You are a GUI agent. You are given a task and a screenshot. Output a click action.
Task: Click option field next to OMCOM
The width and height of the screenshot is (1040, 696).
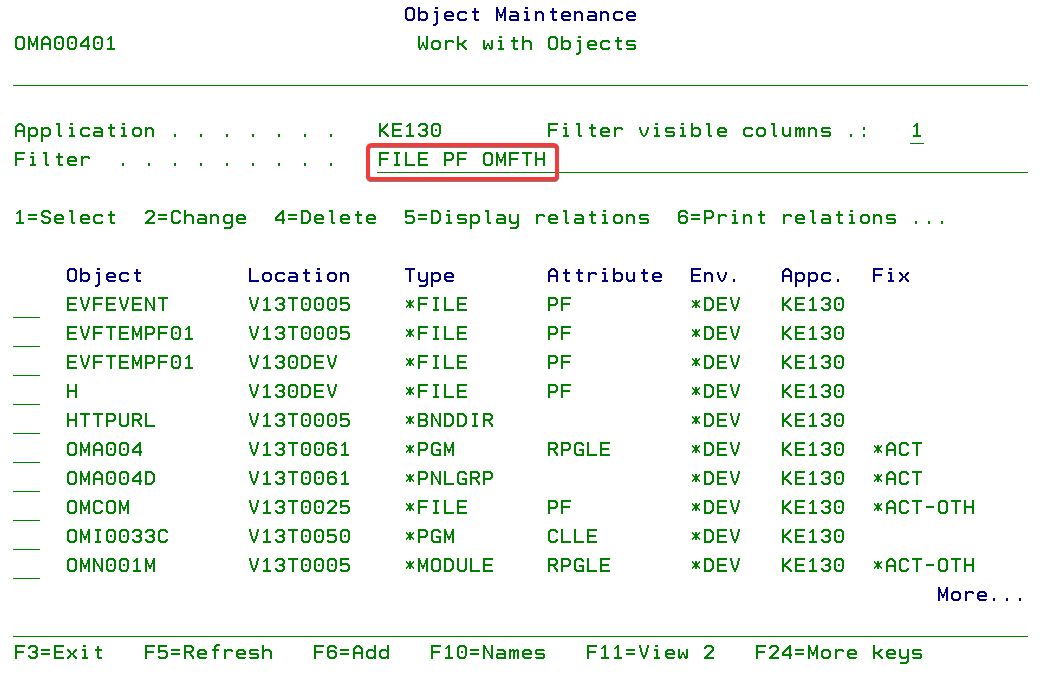(x=26, y=509)
